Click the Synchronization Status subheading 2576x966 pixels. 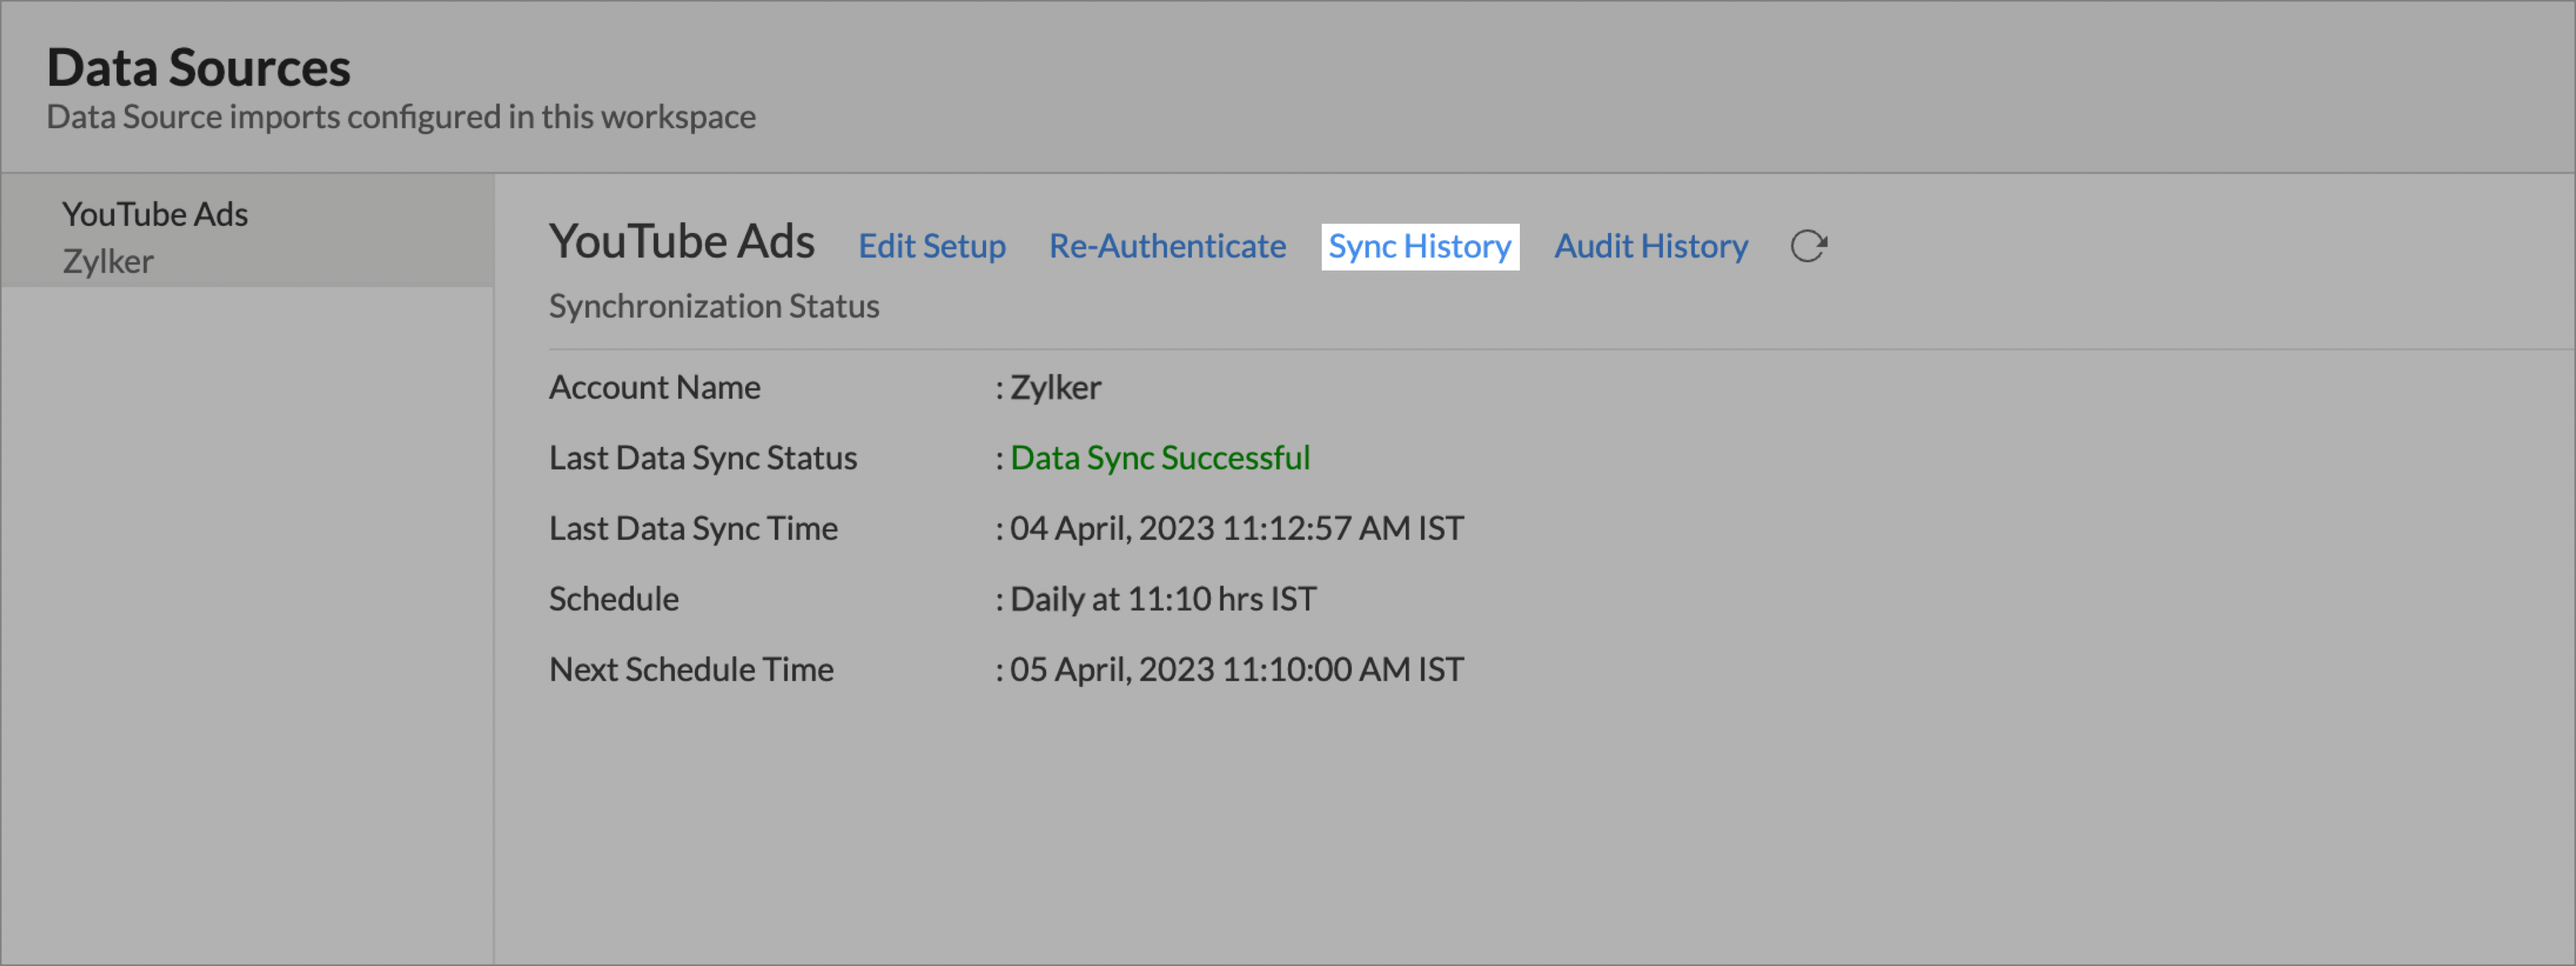tap(713, 306)
